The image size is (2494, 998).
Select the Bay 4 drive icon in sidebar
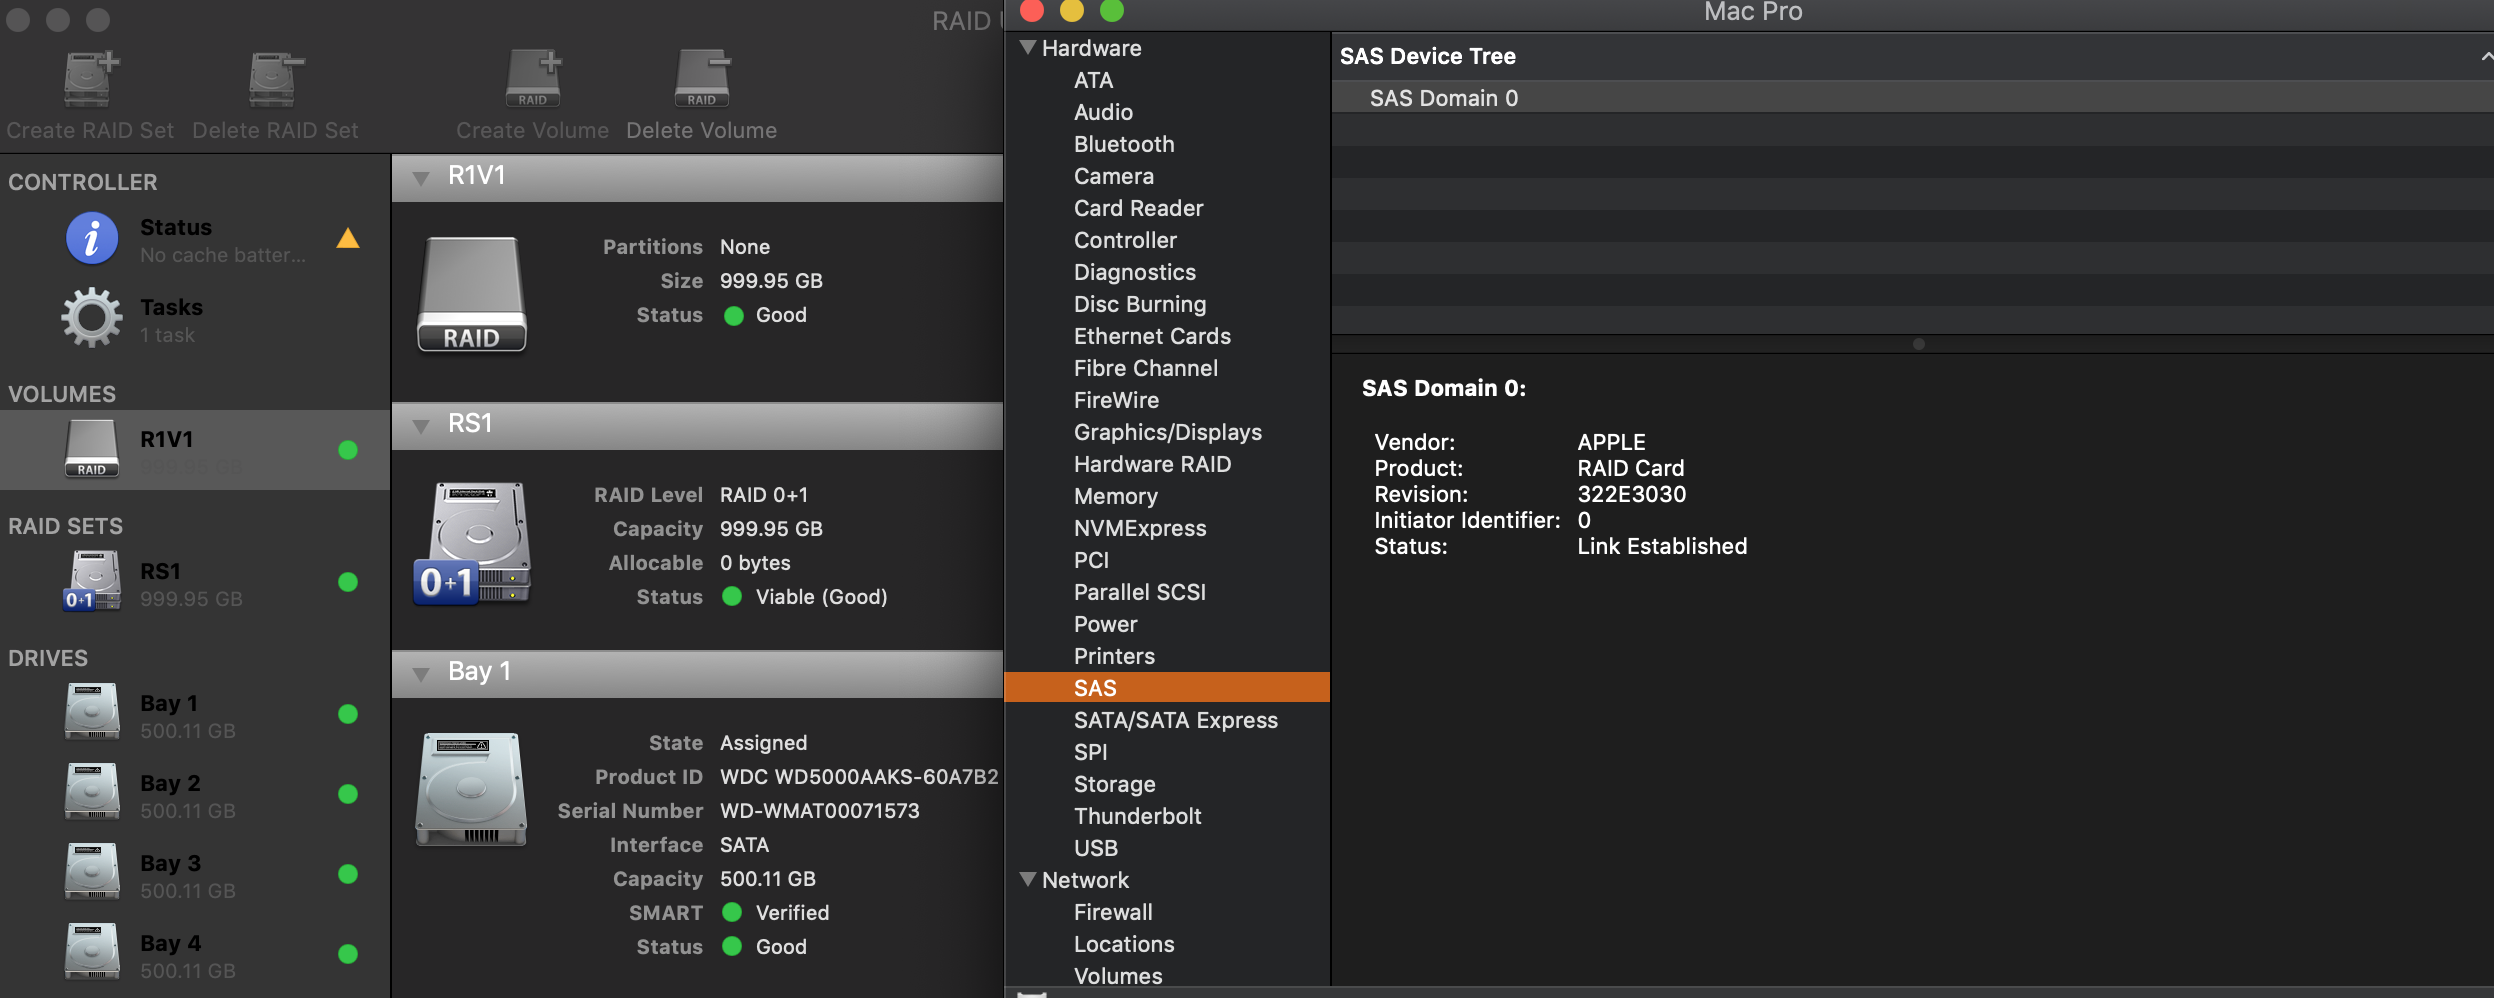pos(92,952)
